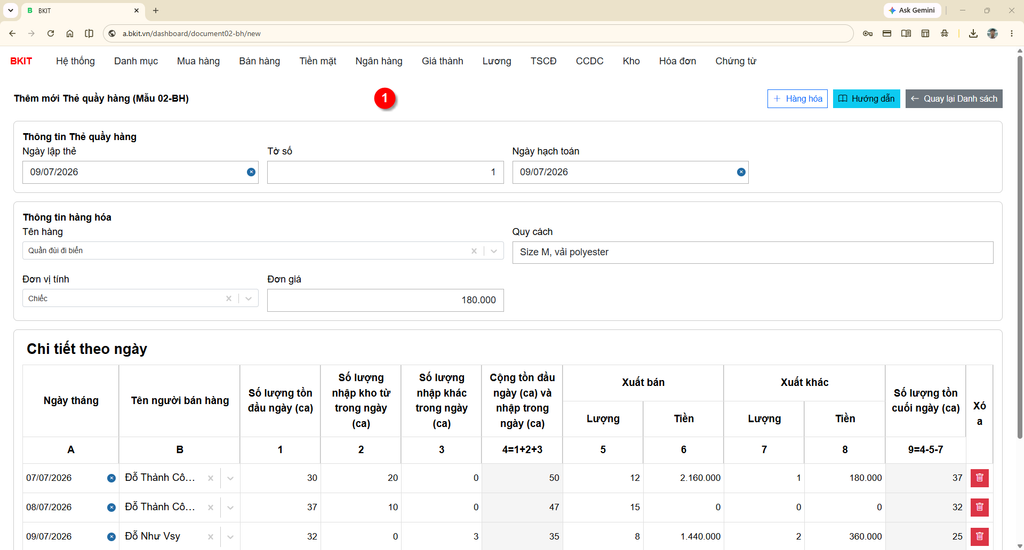Click the Xuất khác Tiền cell 180.000

click(x=844, y=478)
